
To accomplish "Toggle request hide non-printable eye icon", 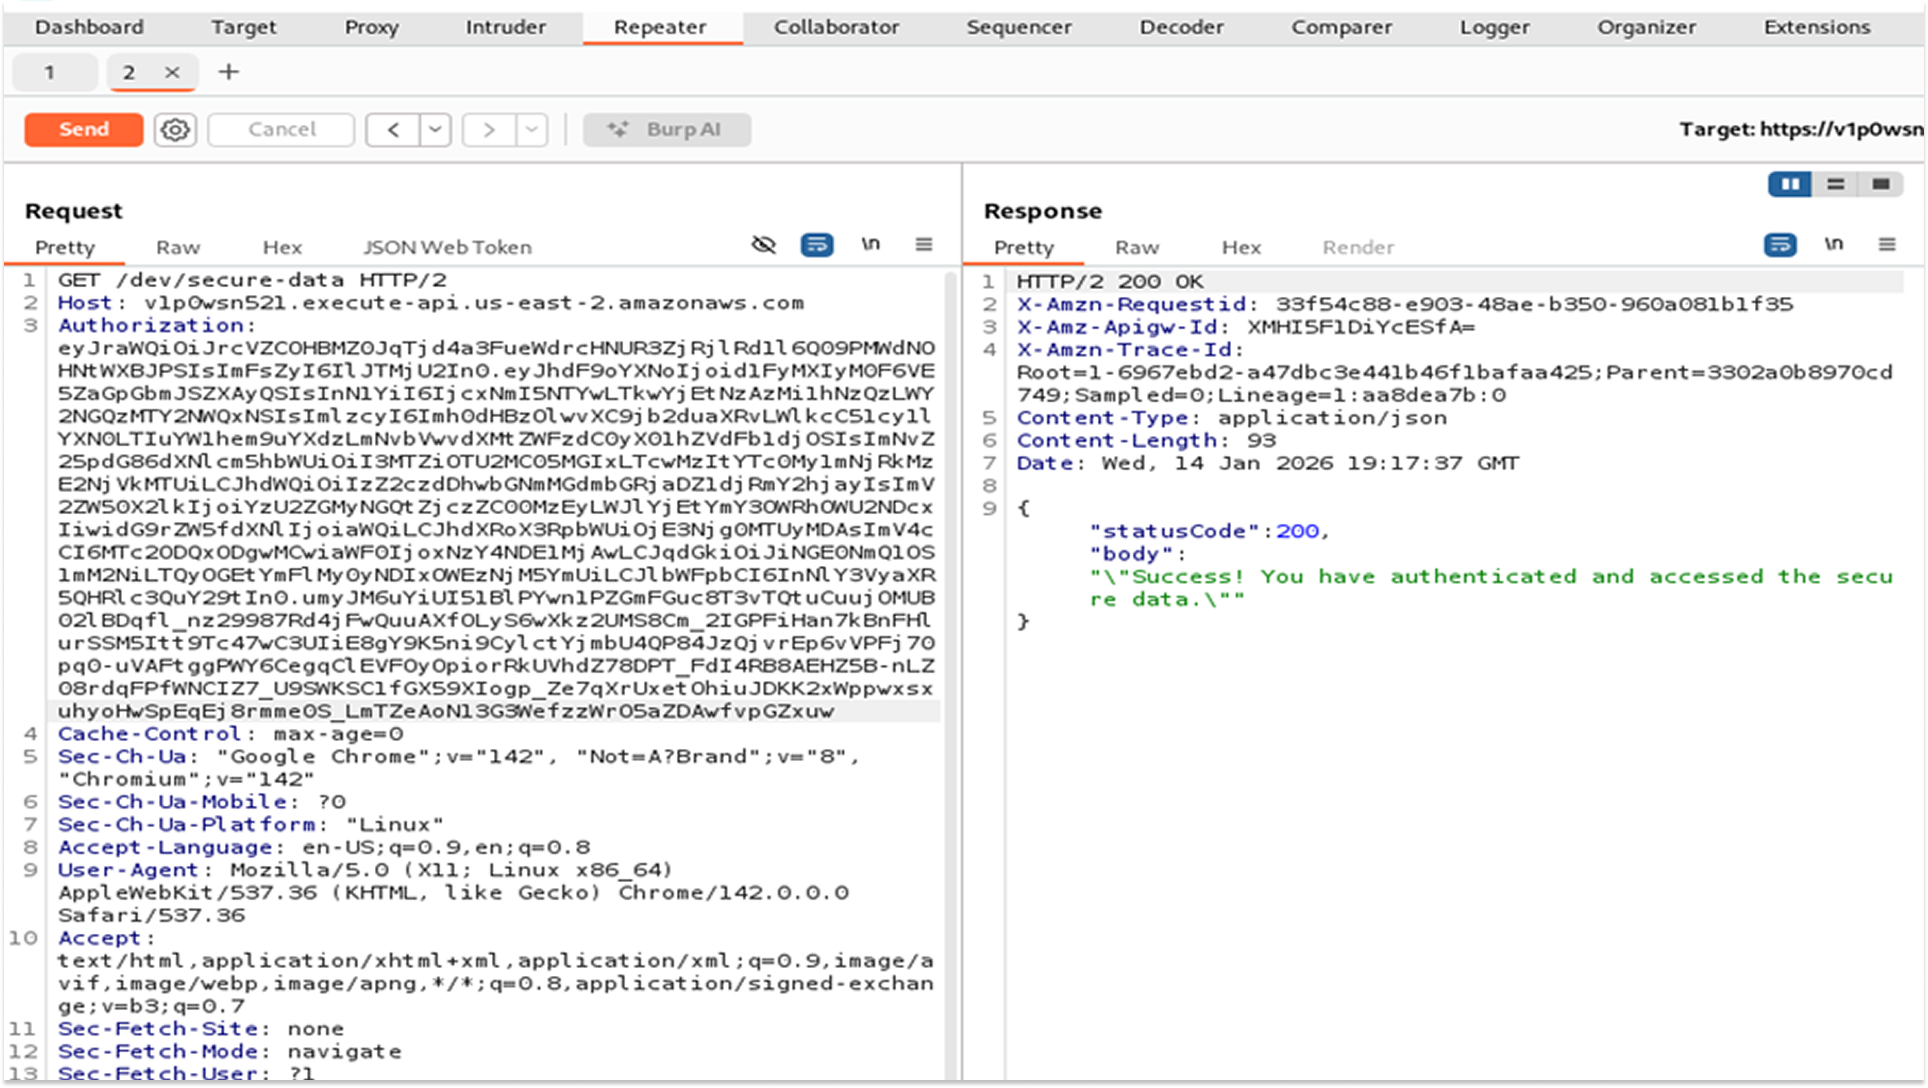I will [x=764, y=245].
